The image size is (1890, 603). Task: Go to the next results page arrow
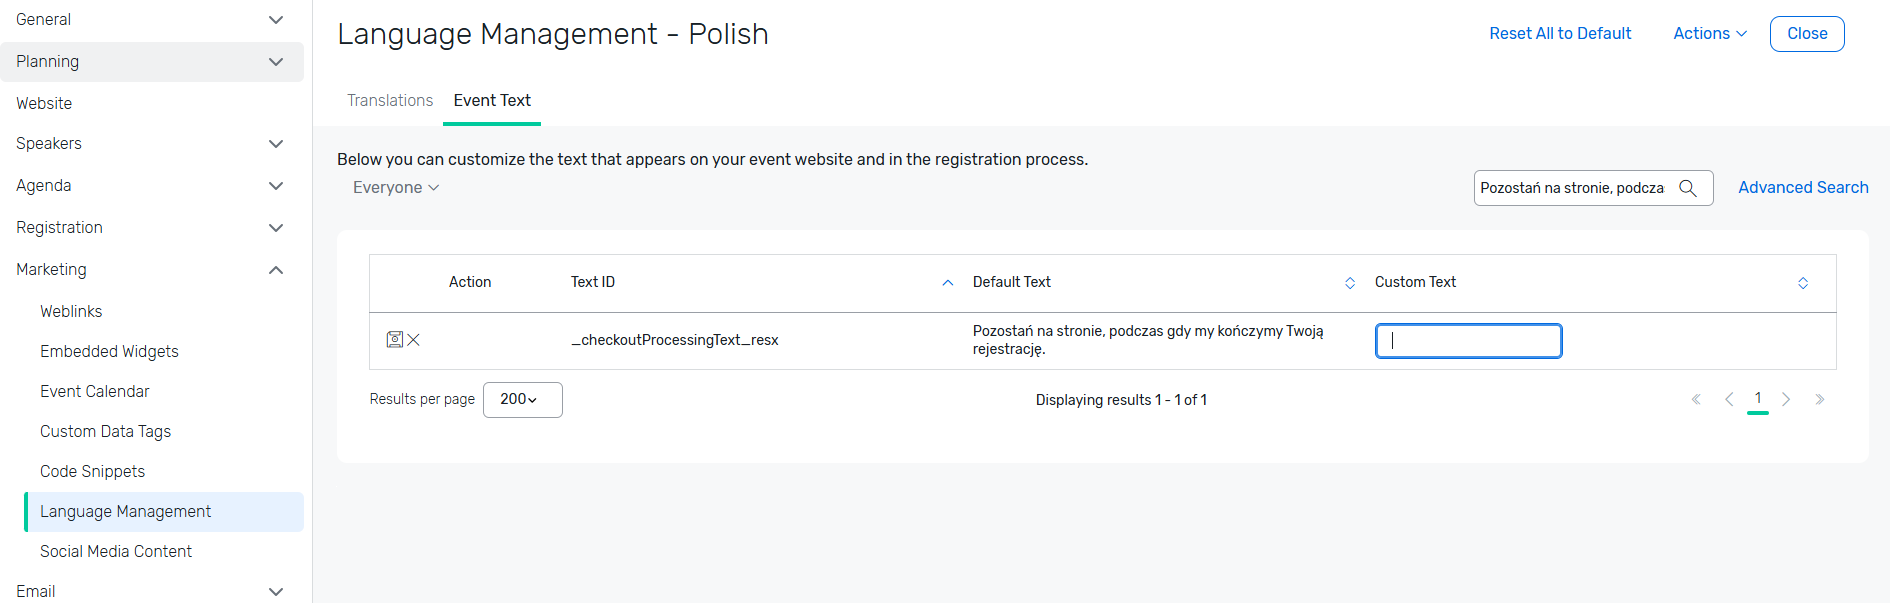(x=1786, y=399)
